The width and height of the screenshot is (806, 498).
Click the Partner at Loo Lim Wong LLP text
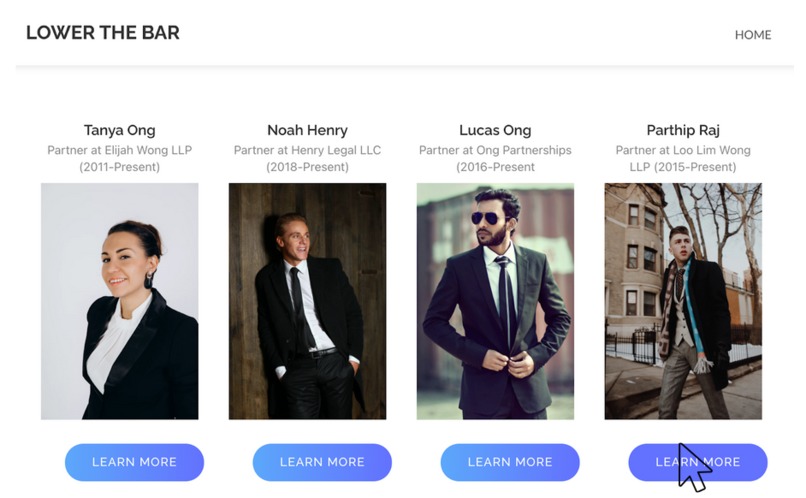pos(683,158)
